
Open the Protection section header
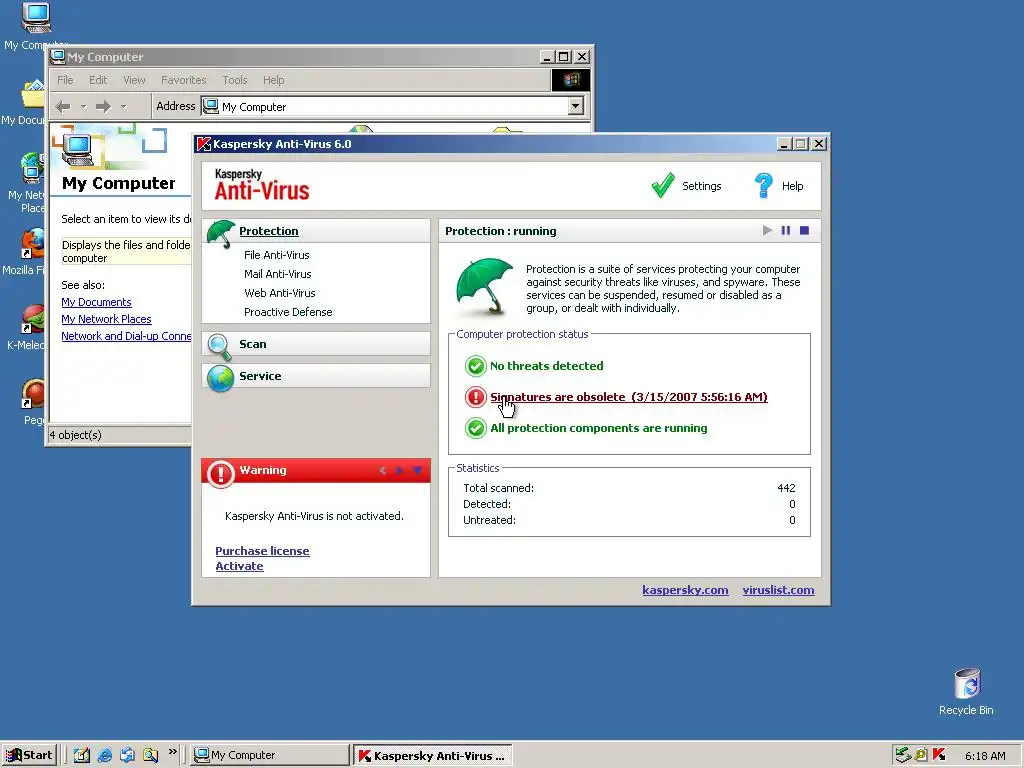(x=268, y=231)
